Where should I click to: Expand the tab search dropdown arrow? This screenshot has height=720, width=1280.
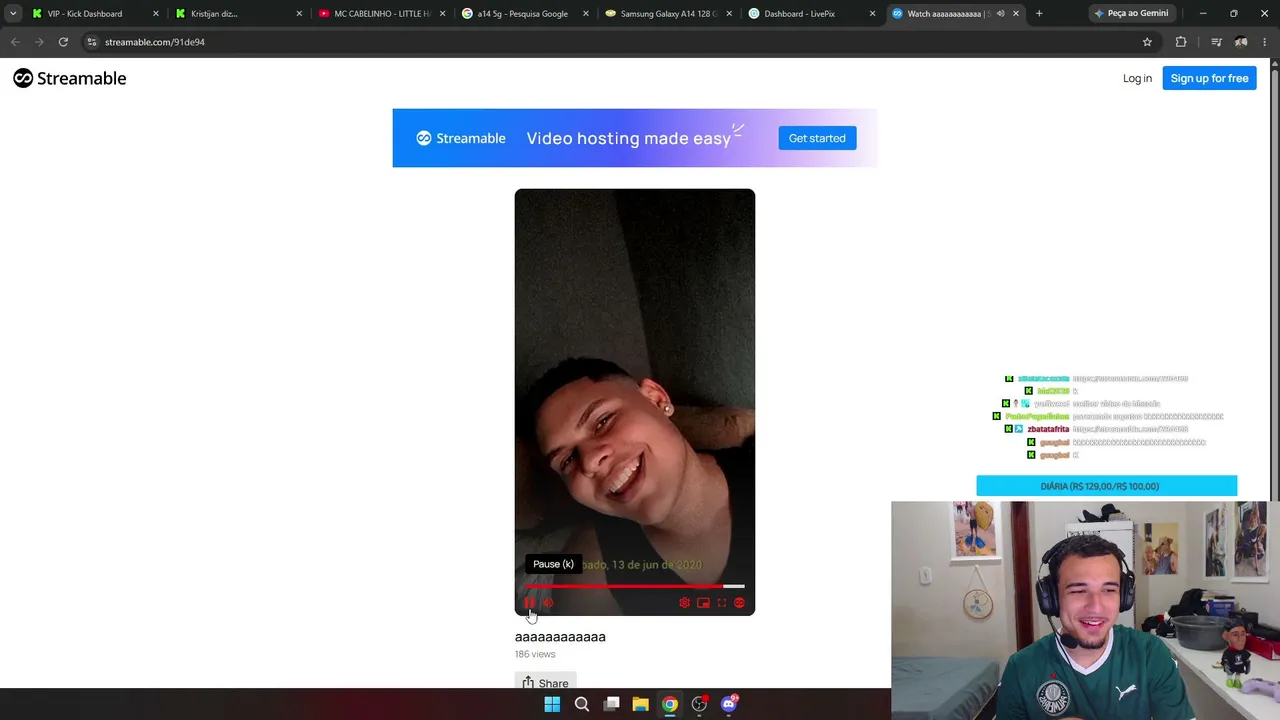13,14
